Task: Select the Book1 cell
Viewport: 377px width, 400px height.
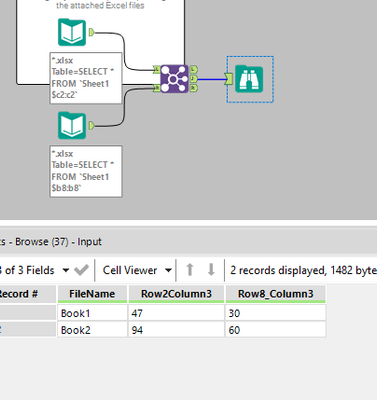Action: click(92, 313)
